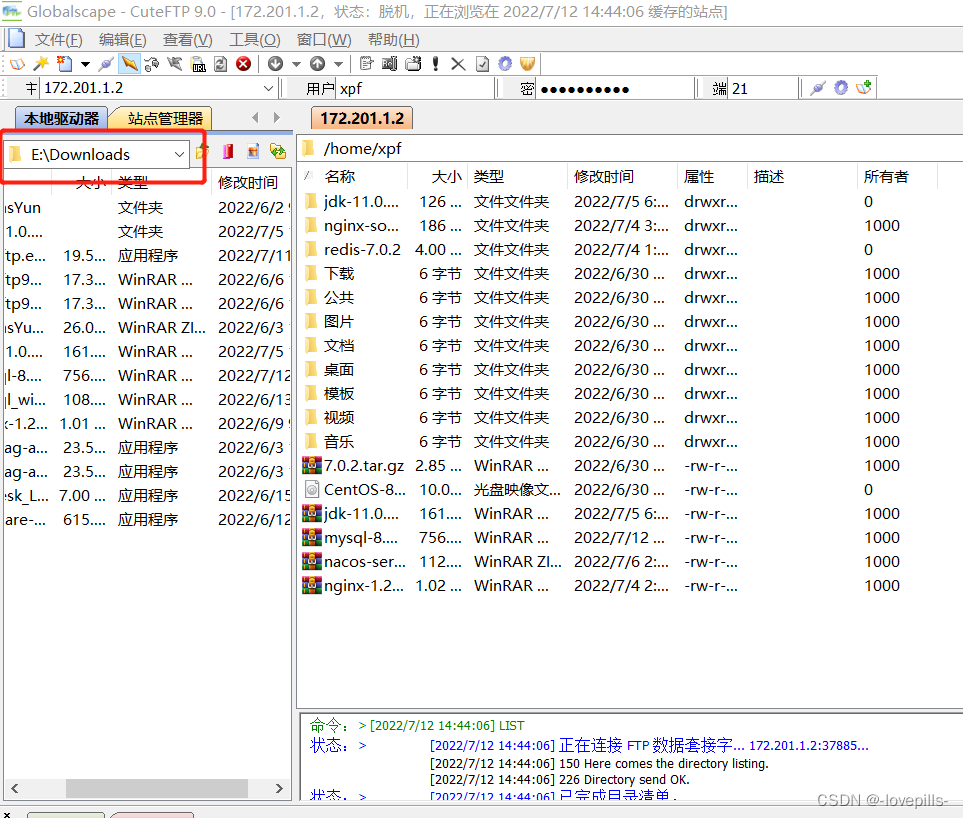Image resolution: width=963 pixels, height=818 pixels.
Task: Click the delete X toolbar icon
Action: click(x=458, y=64)
